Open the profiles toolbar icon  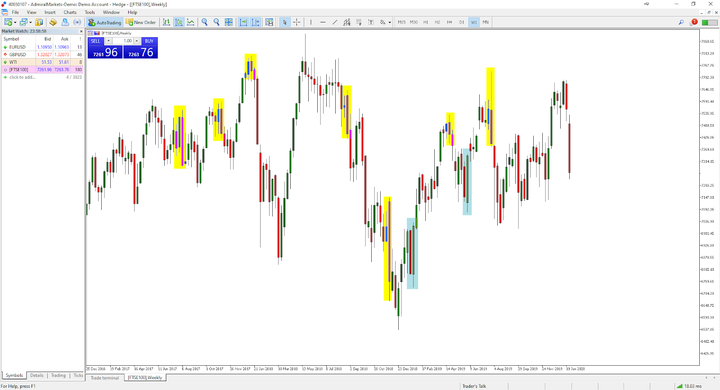(x=23, y=22)
